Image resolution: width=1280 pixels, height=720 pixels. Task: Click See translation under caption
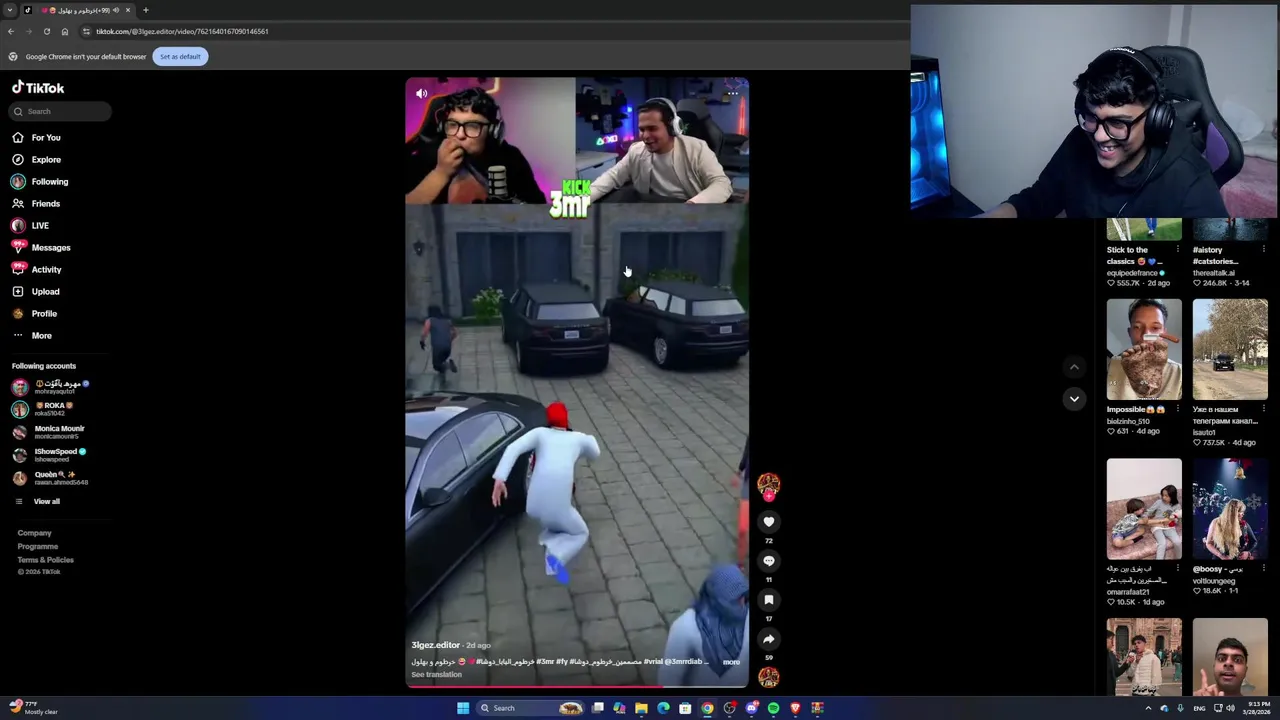click(437, 674)
